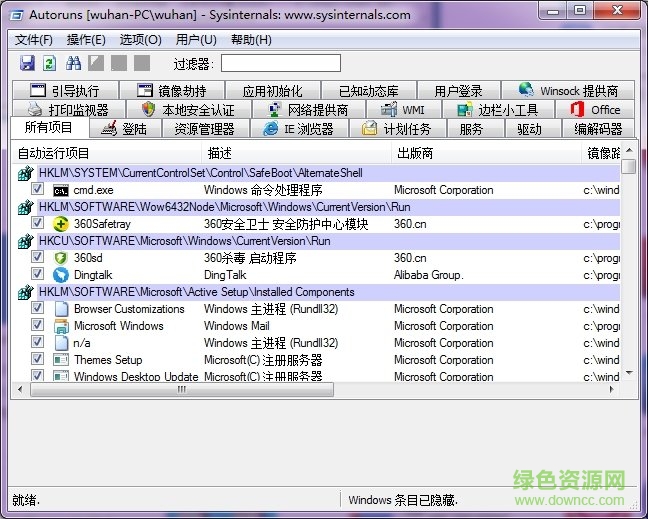Click the Dingtalk blue icon
Viewport: 648px width, 519px height.
pos(61,275)
